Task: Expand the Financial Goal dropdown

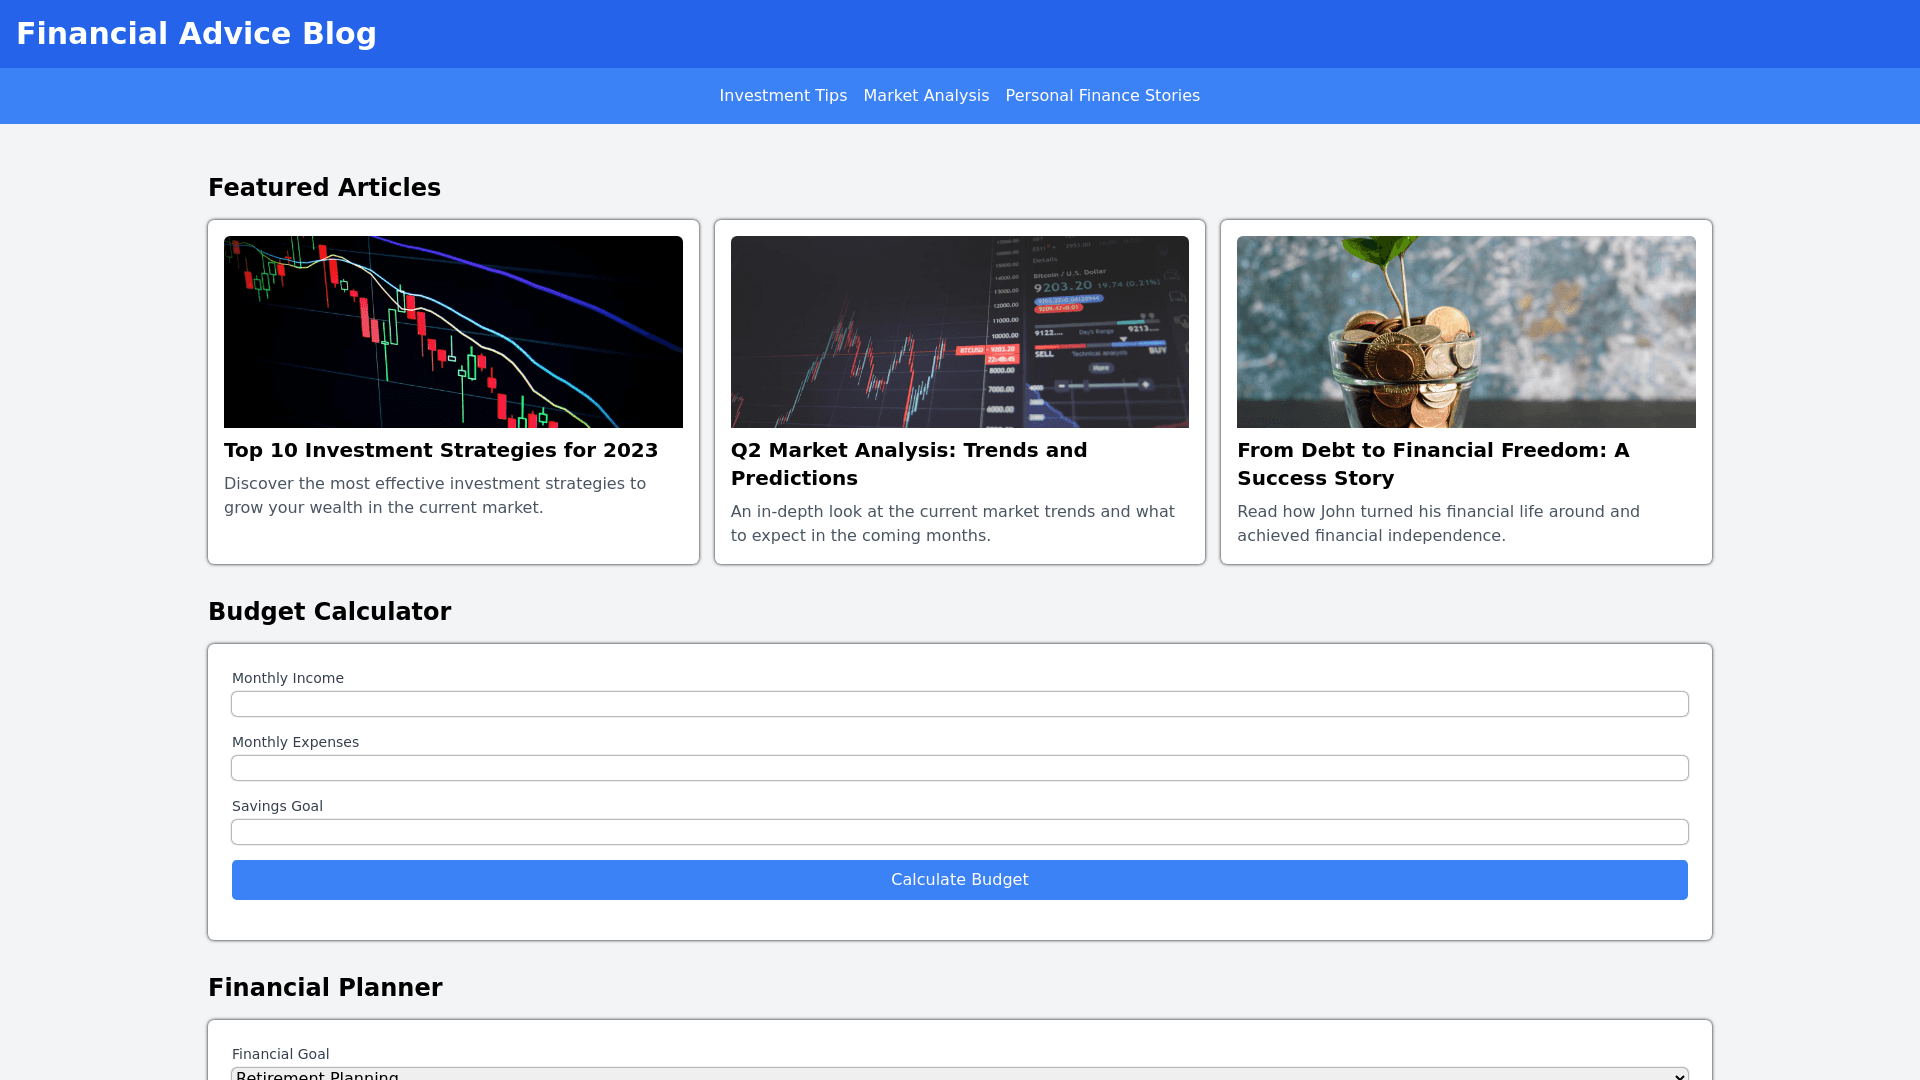Action: (959, 1074)
